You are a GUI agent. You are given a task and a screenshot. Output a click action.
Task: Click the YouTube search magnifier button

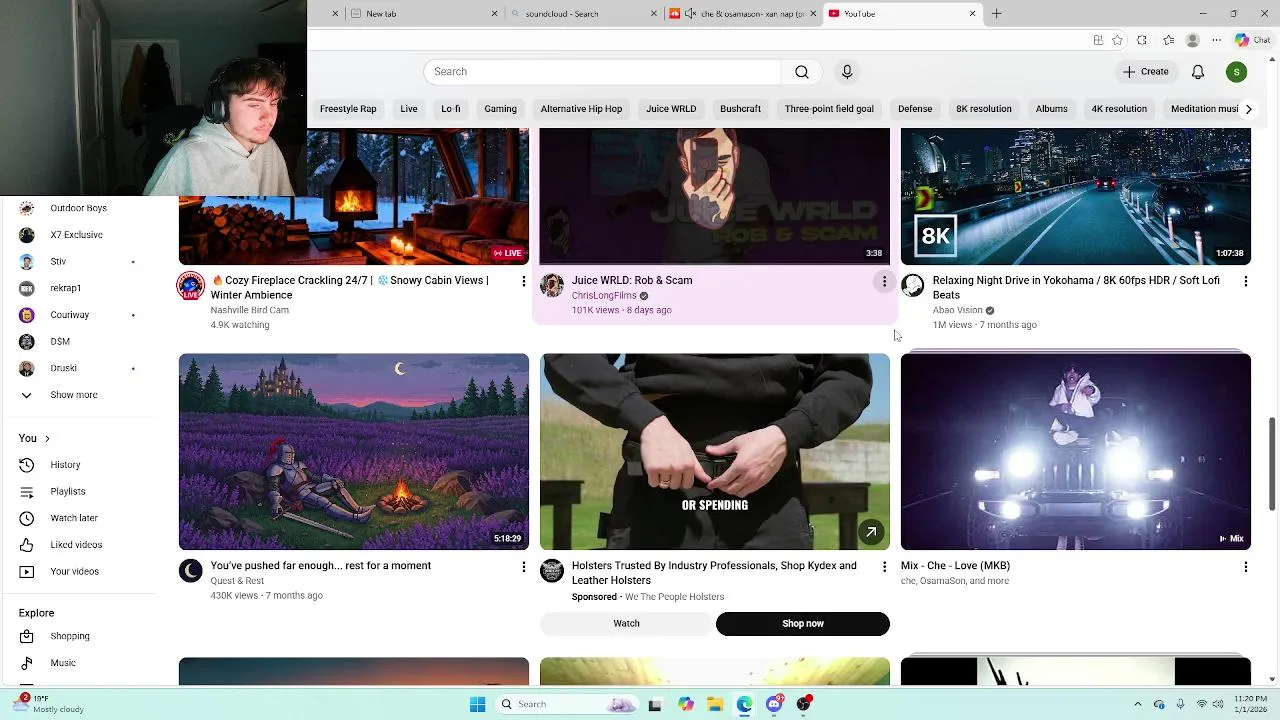[x=802, y=72]
